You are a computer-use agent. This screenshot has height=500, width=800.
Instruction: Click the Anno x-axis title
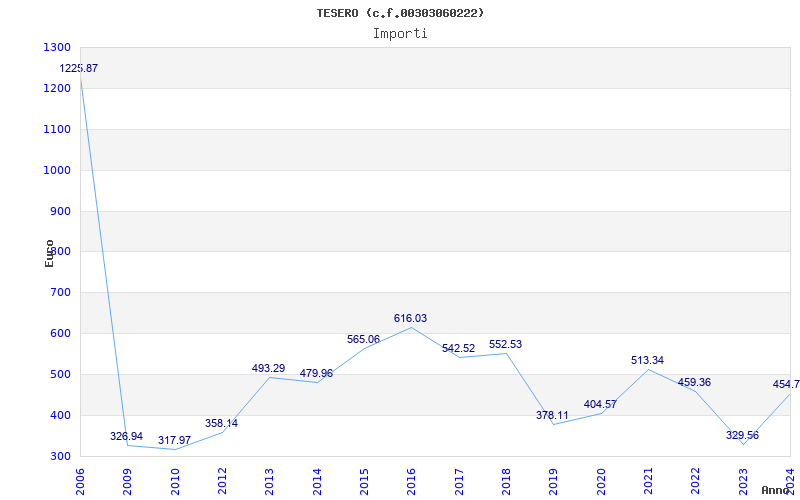(x=776, y=490)
